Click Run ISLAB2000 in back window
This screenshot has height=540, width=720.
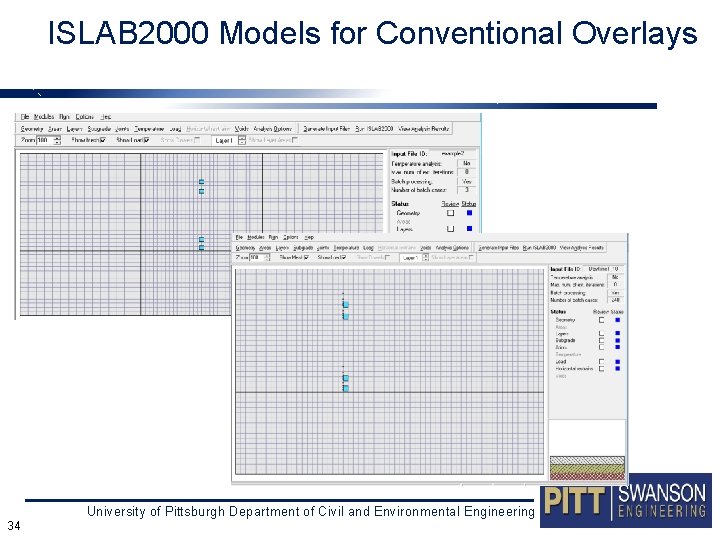[x=374, y=129]
